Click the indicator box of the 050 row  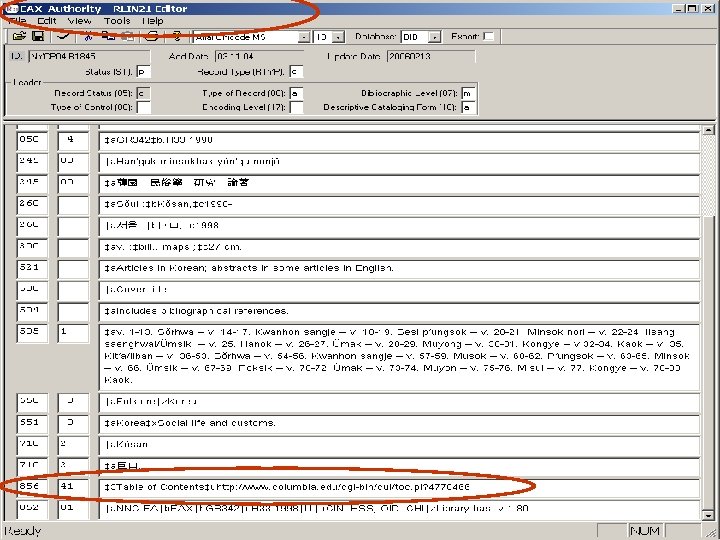tap(73, 141)
